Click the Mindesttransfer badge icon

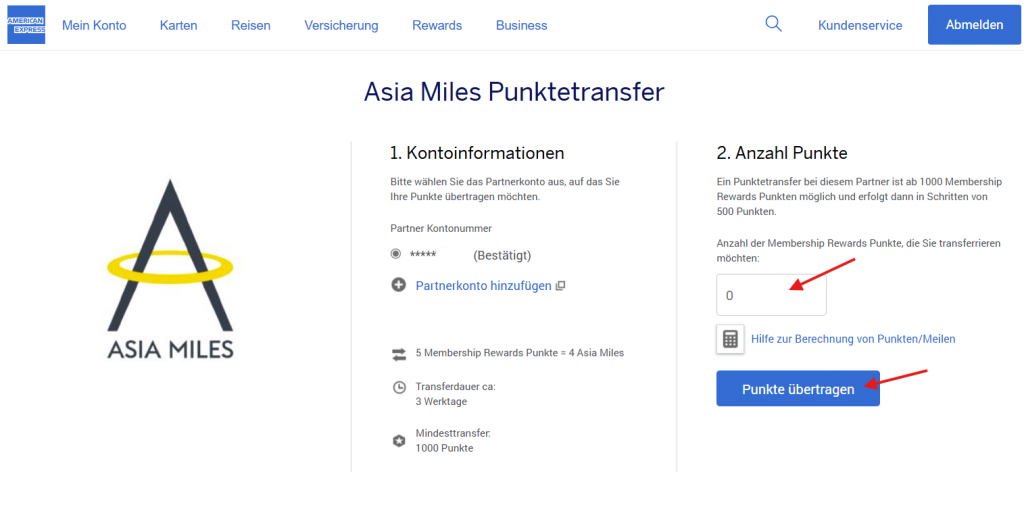(399, 440)
